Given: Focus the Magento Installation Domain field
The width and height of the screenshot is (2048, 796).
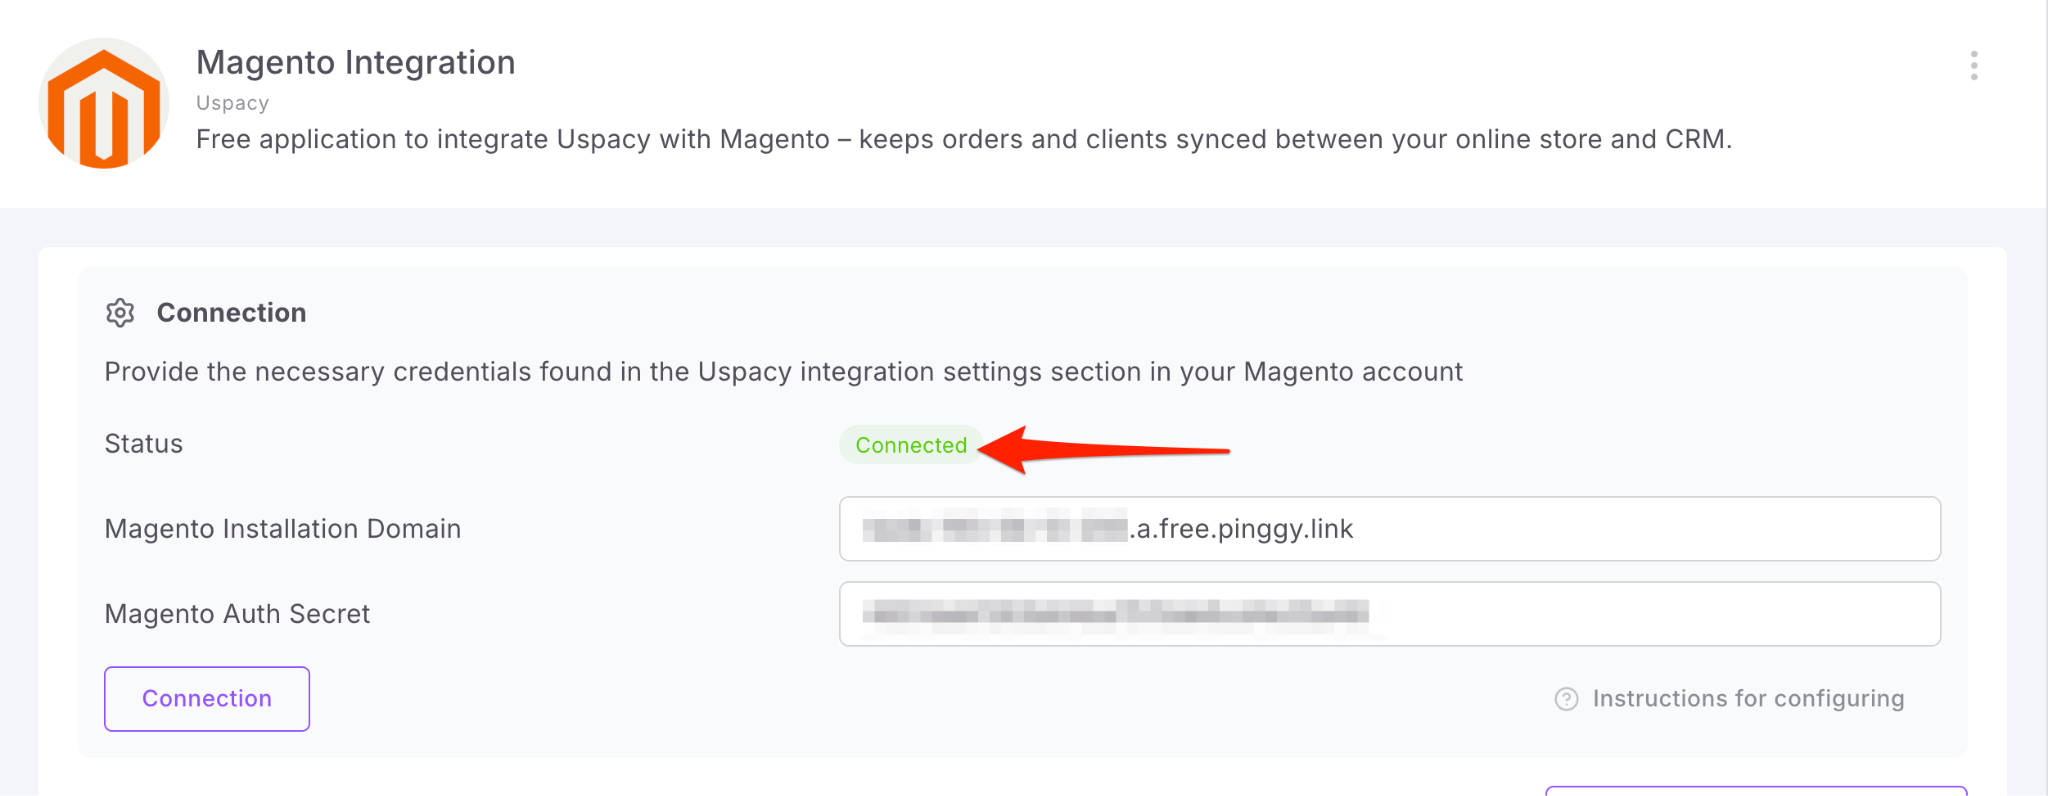Looking at the screenshot, I should pyautogui.click(x=1600, y=529).
